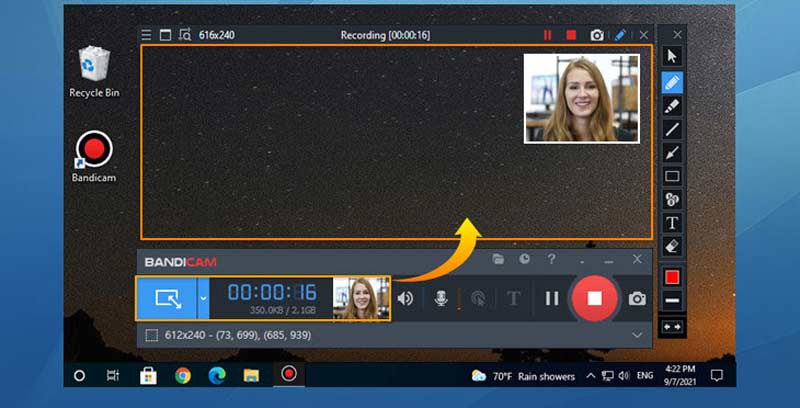The width and height of the screenshot is (800, 408).
Task: Switch to fullscreen rectangle mode icon
Action: (165, 35)
